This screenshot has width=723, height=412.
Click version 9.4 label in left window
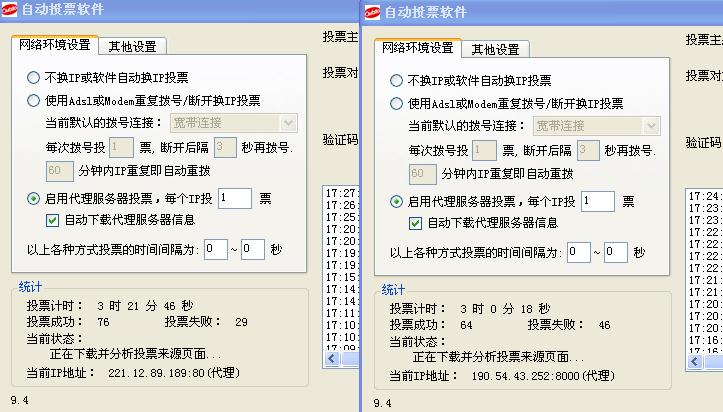(19, 400)
